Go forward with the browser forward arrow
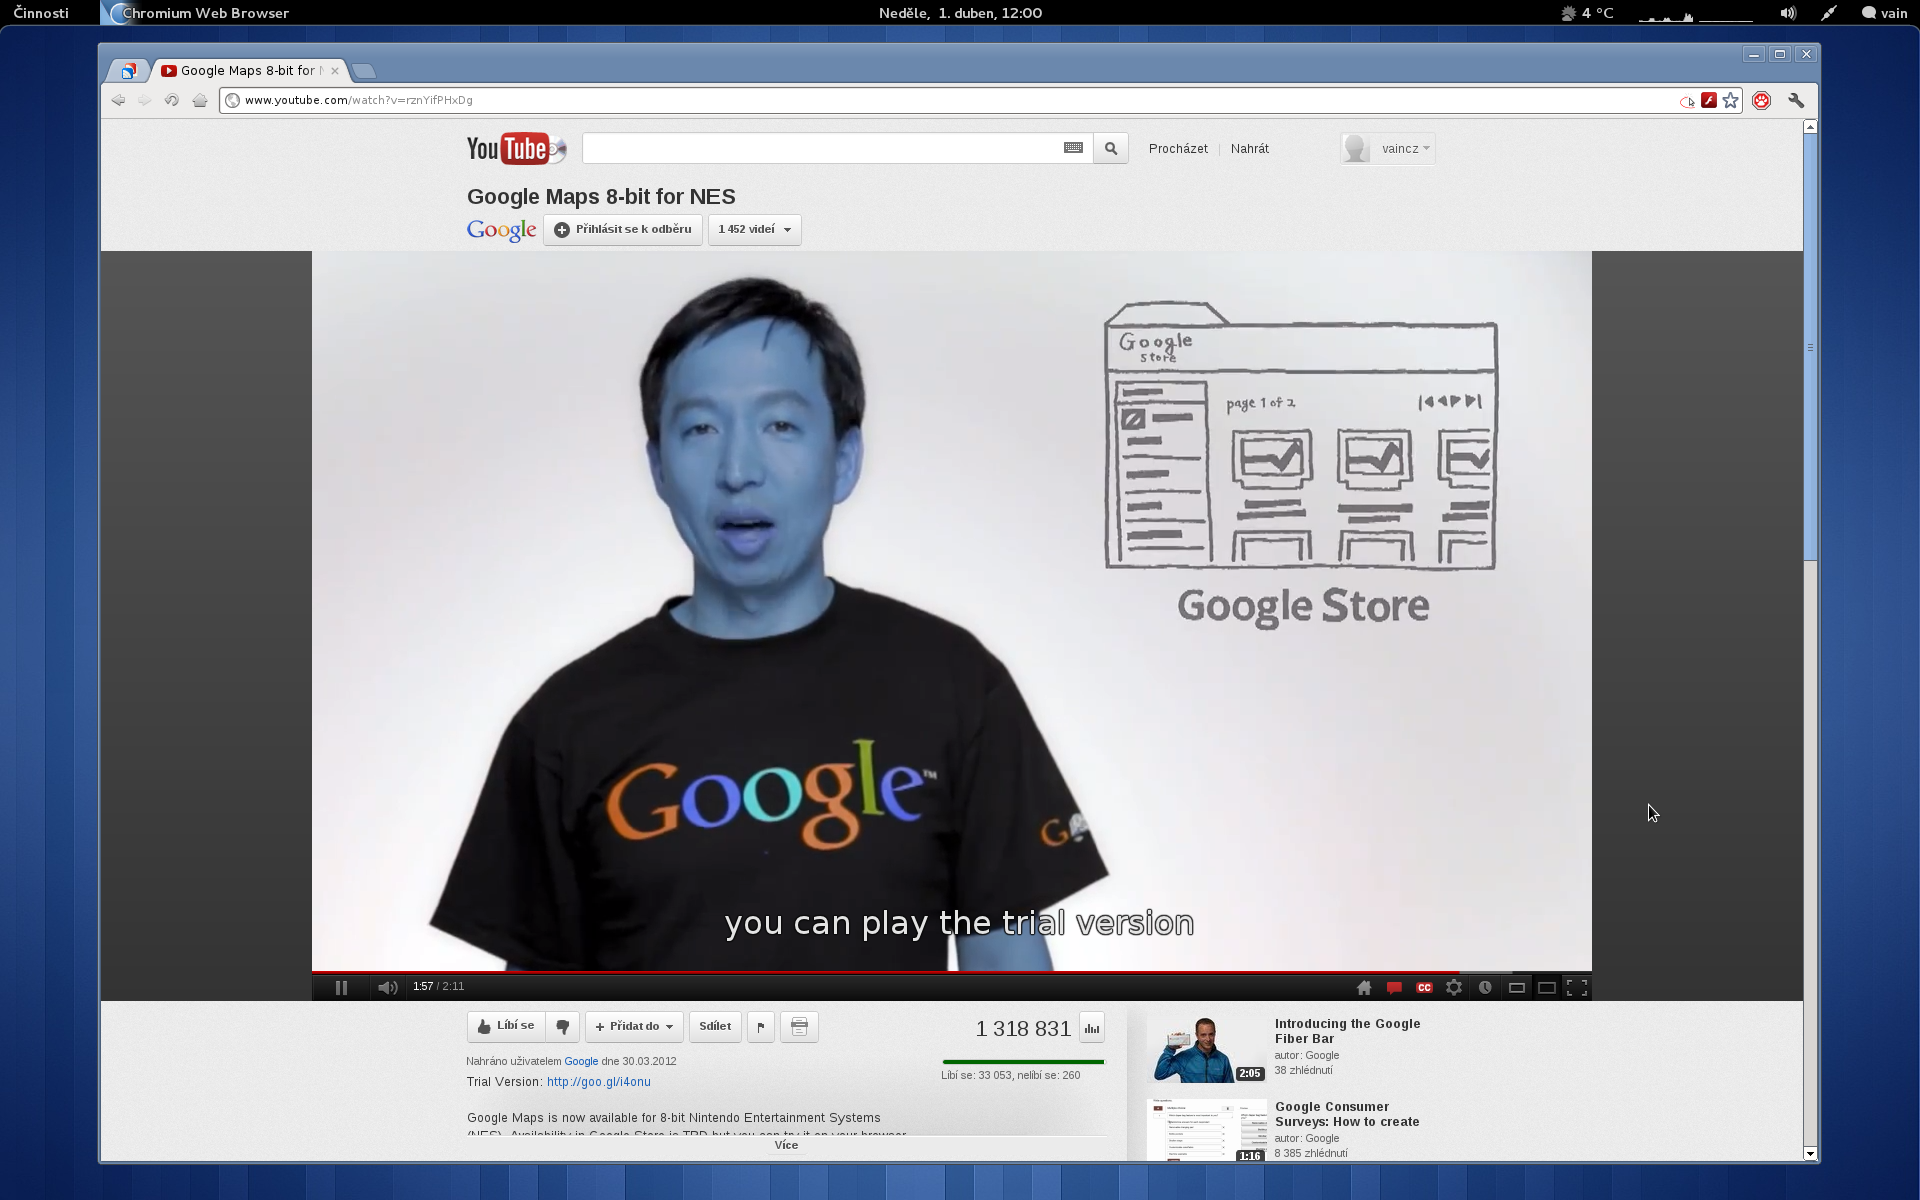1920x1200 pixels. point(145,100)
